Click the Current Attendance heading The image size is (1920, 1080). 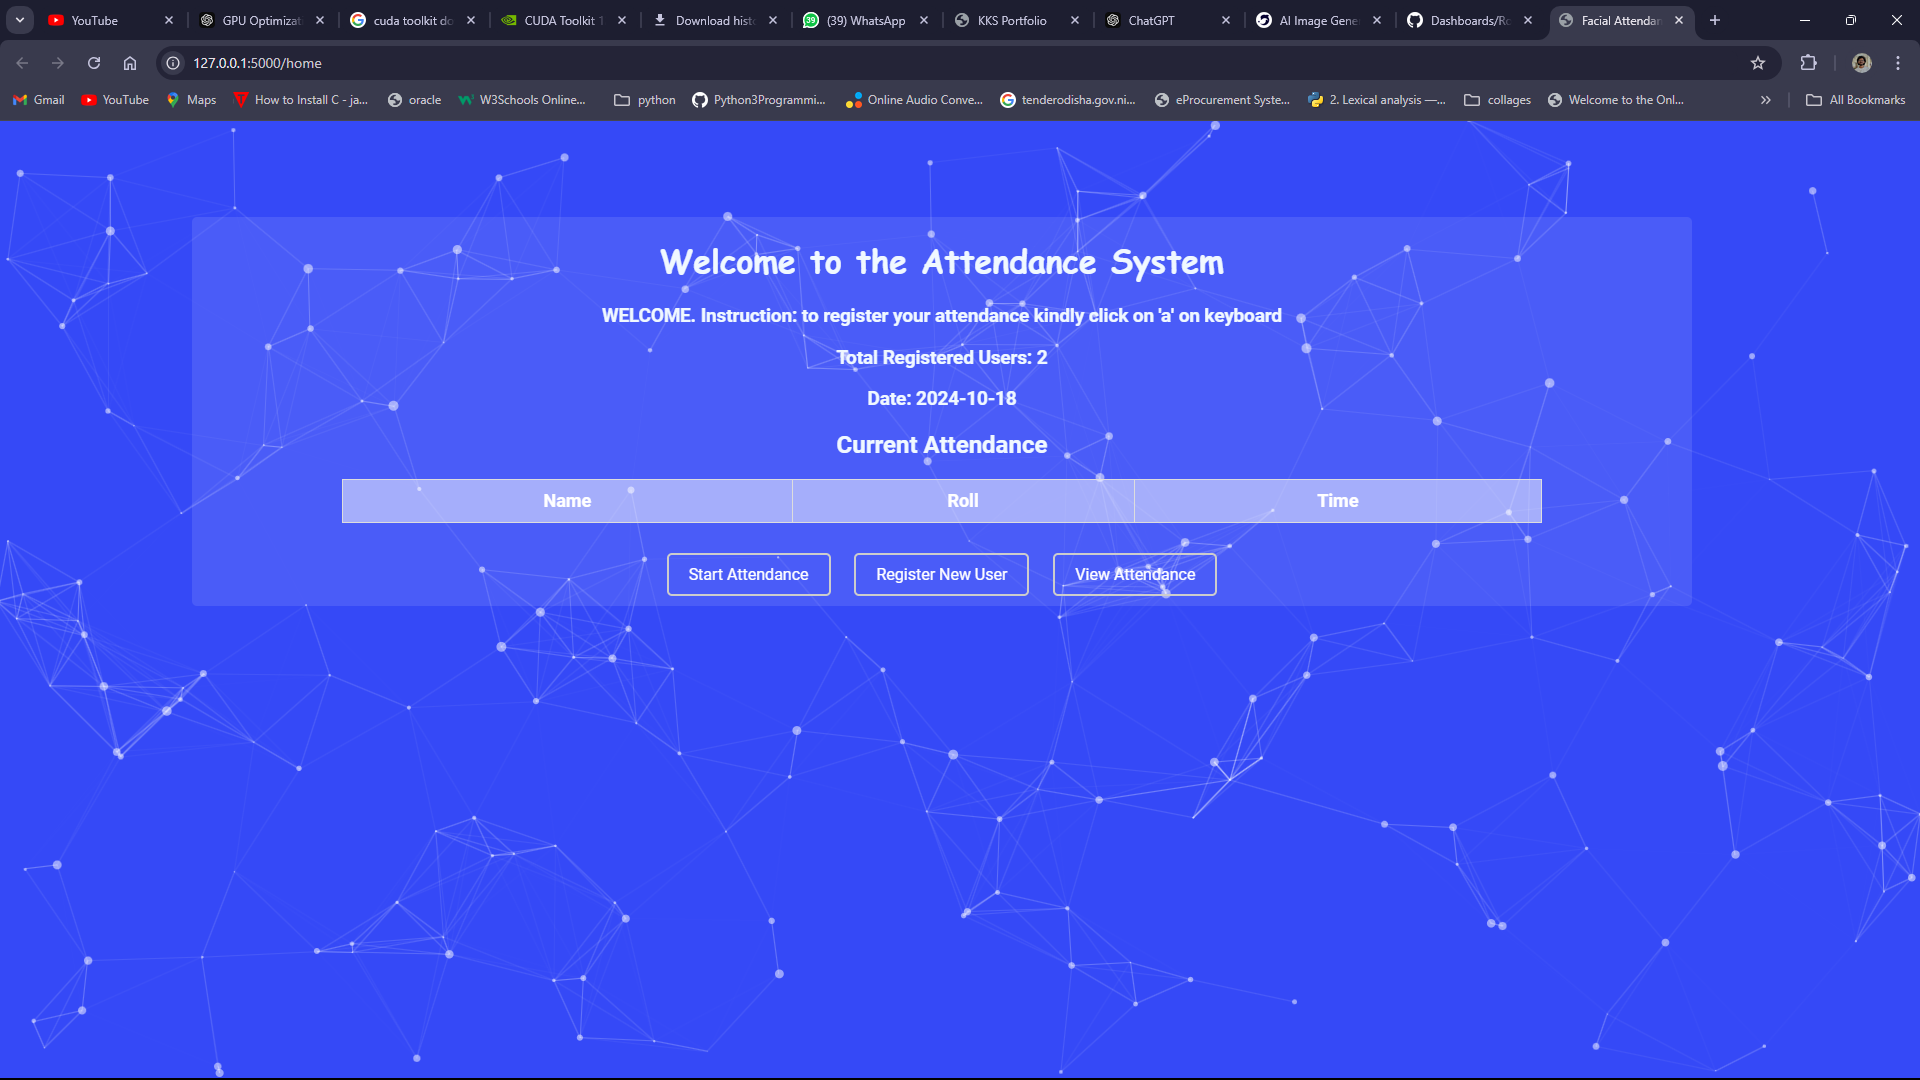(x=942, y=445)
